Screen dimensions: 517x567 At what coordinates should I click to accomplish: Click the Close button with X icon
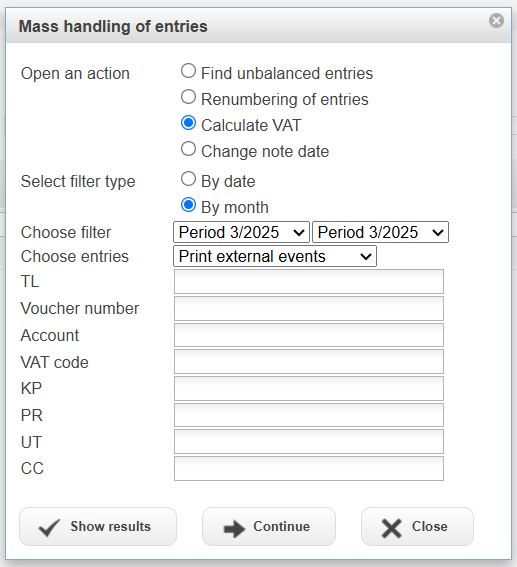[417, 526]
